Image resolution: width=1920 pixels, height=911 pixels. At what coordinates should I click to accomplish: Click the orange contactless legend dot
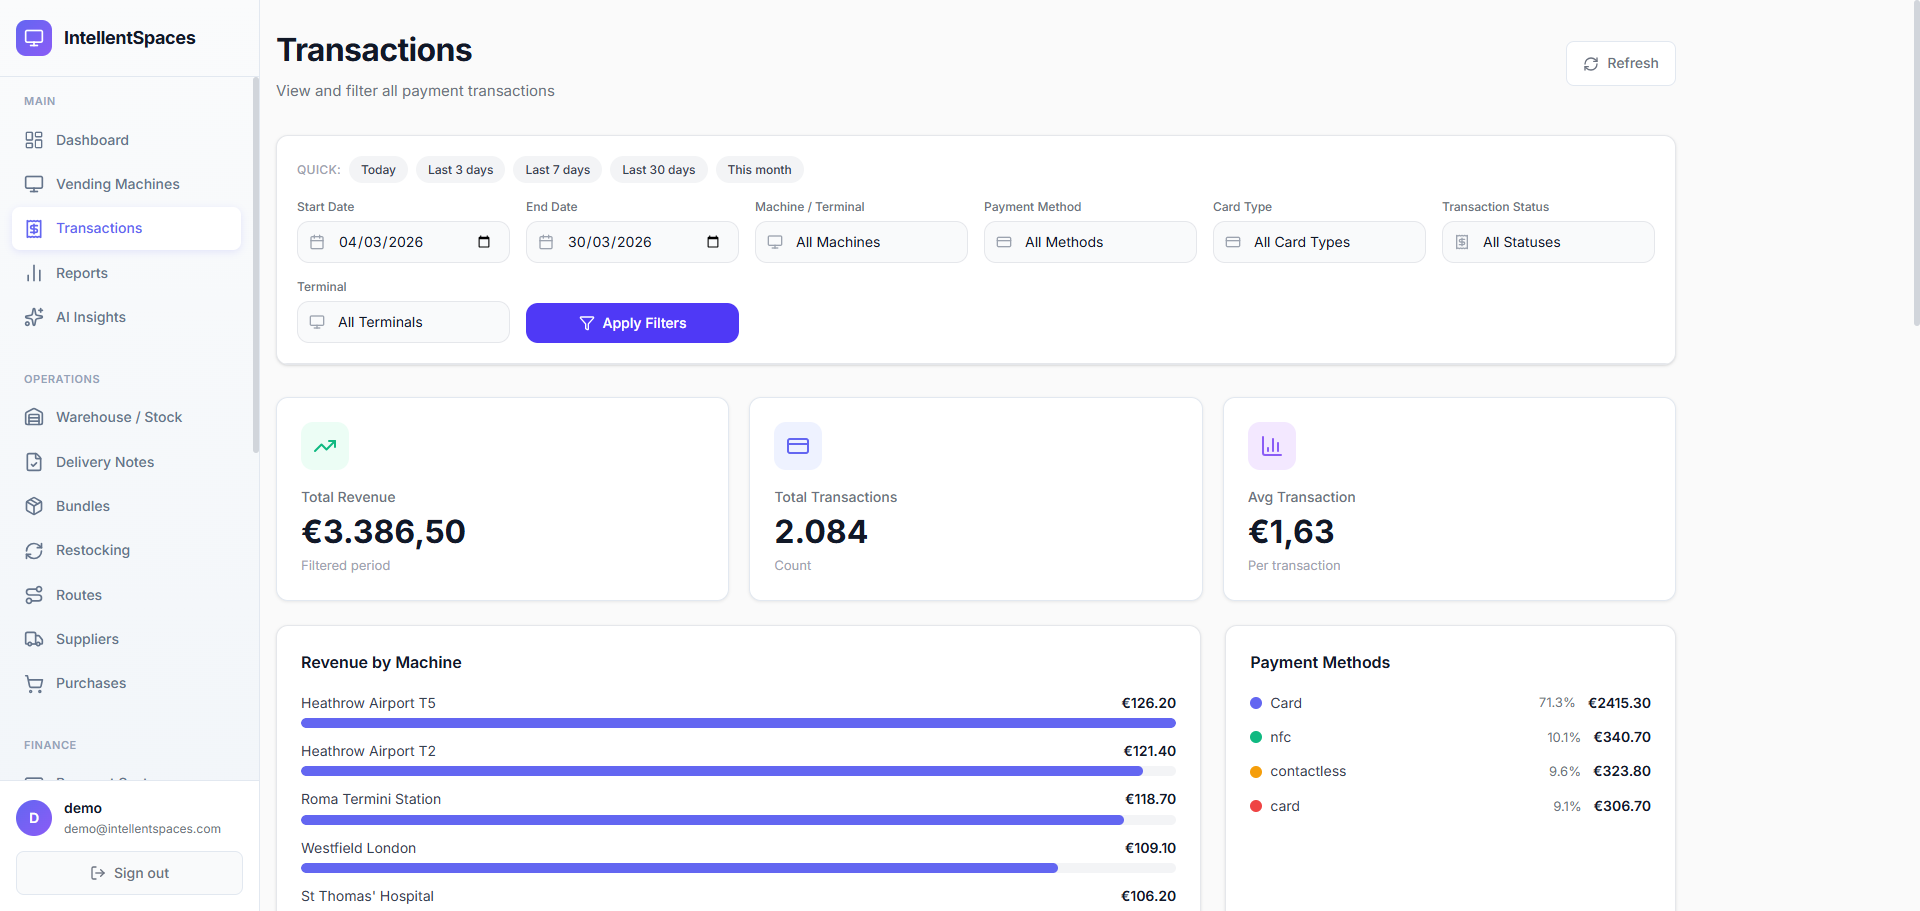pos(1256,772)
